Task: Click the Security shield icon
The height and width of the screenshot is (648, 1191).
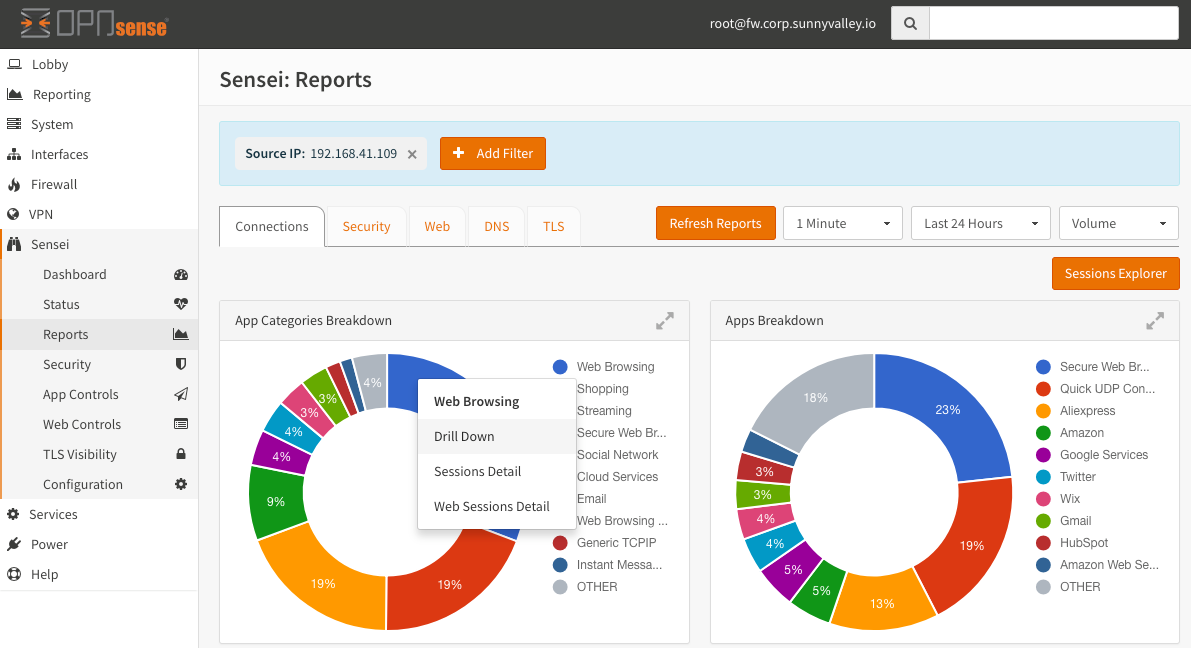Action: tap(181, 364)
